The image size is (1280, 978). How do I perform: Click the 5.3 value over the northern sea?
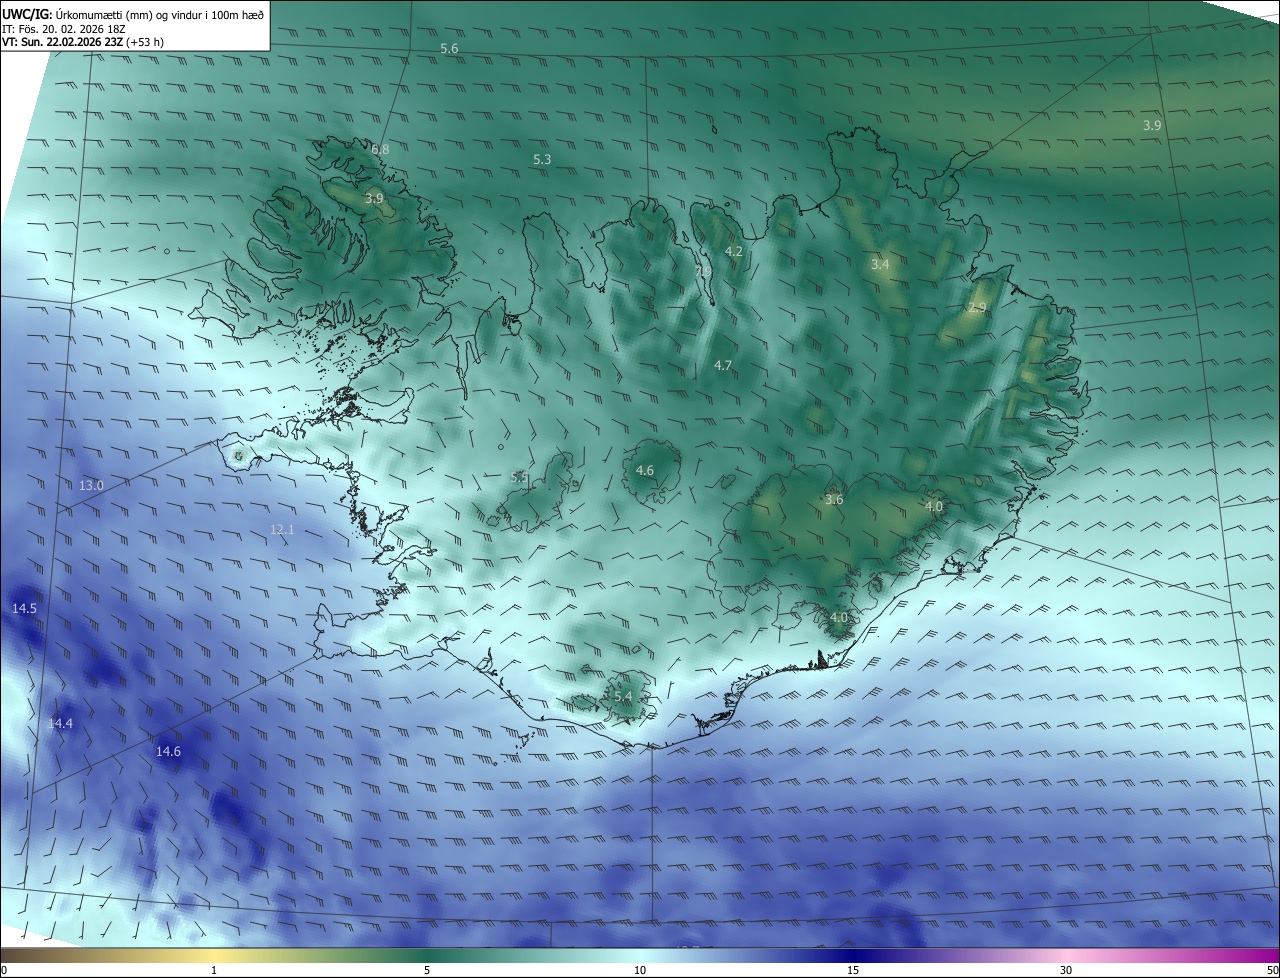pyautogui.click(x=542, y=159)
